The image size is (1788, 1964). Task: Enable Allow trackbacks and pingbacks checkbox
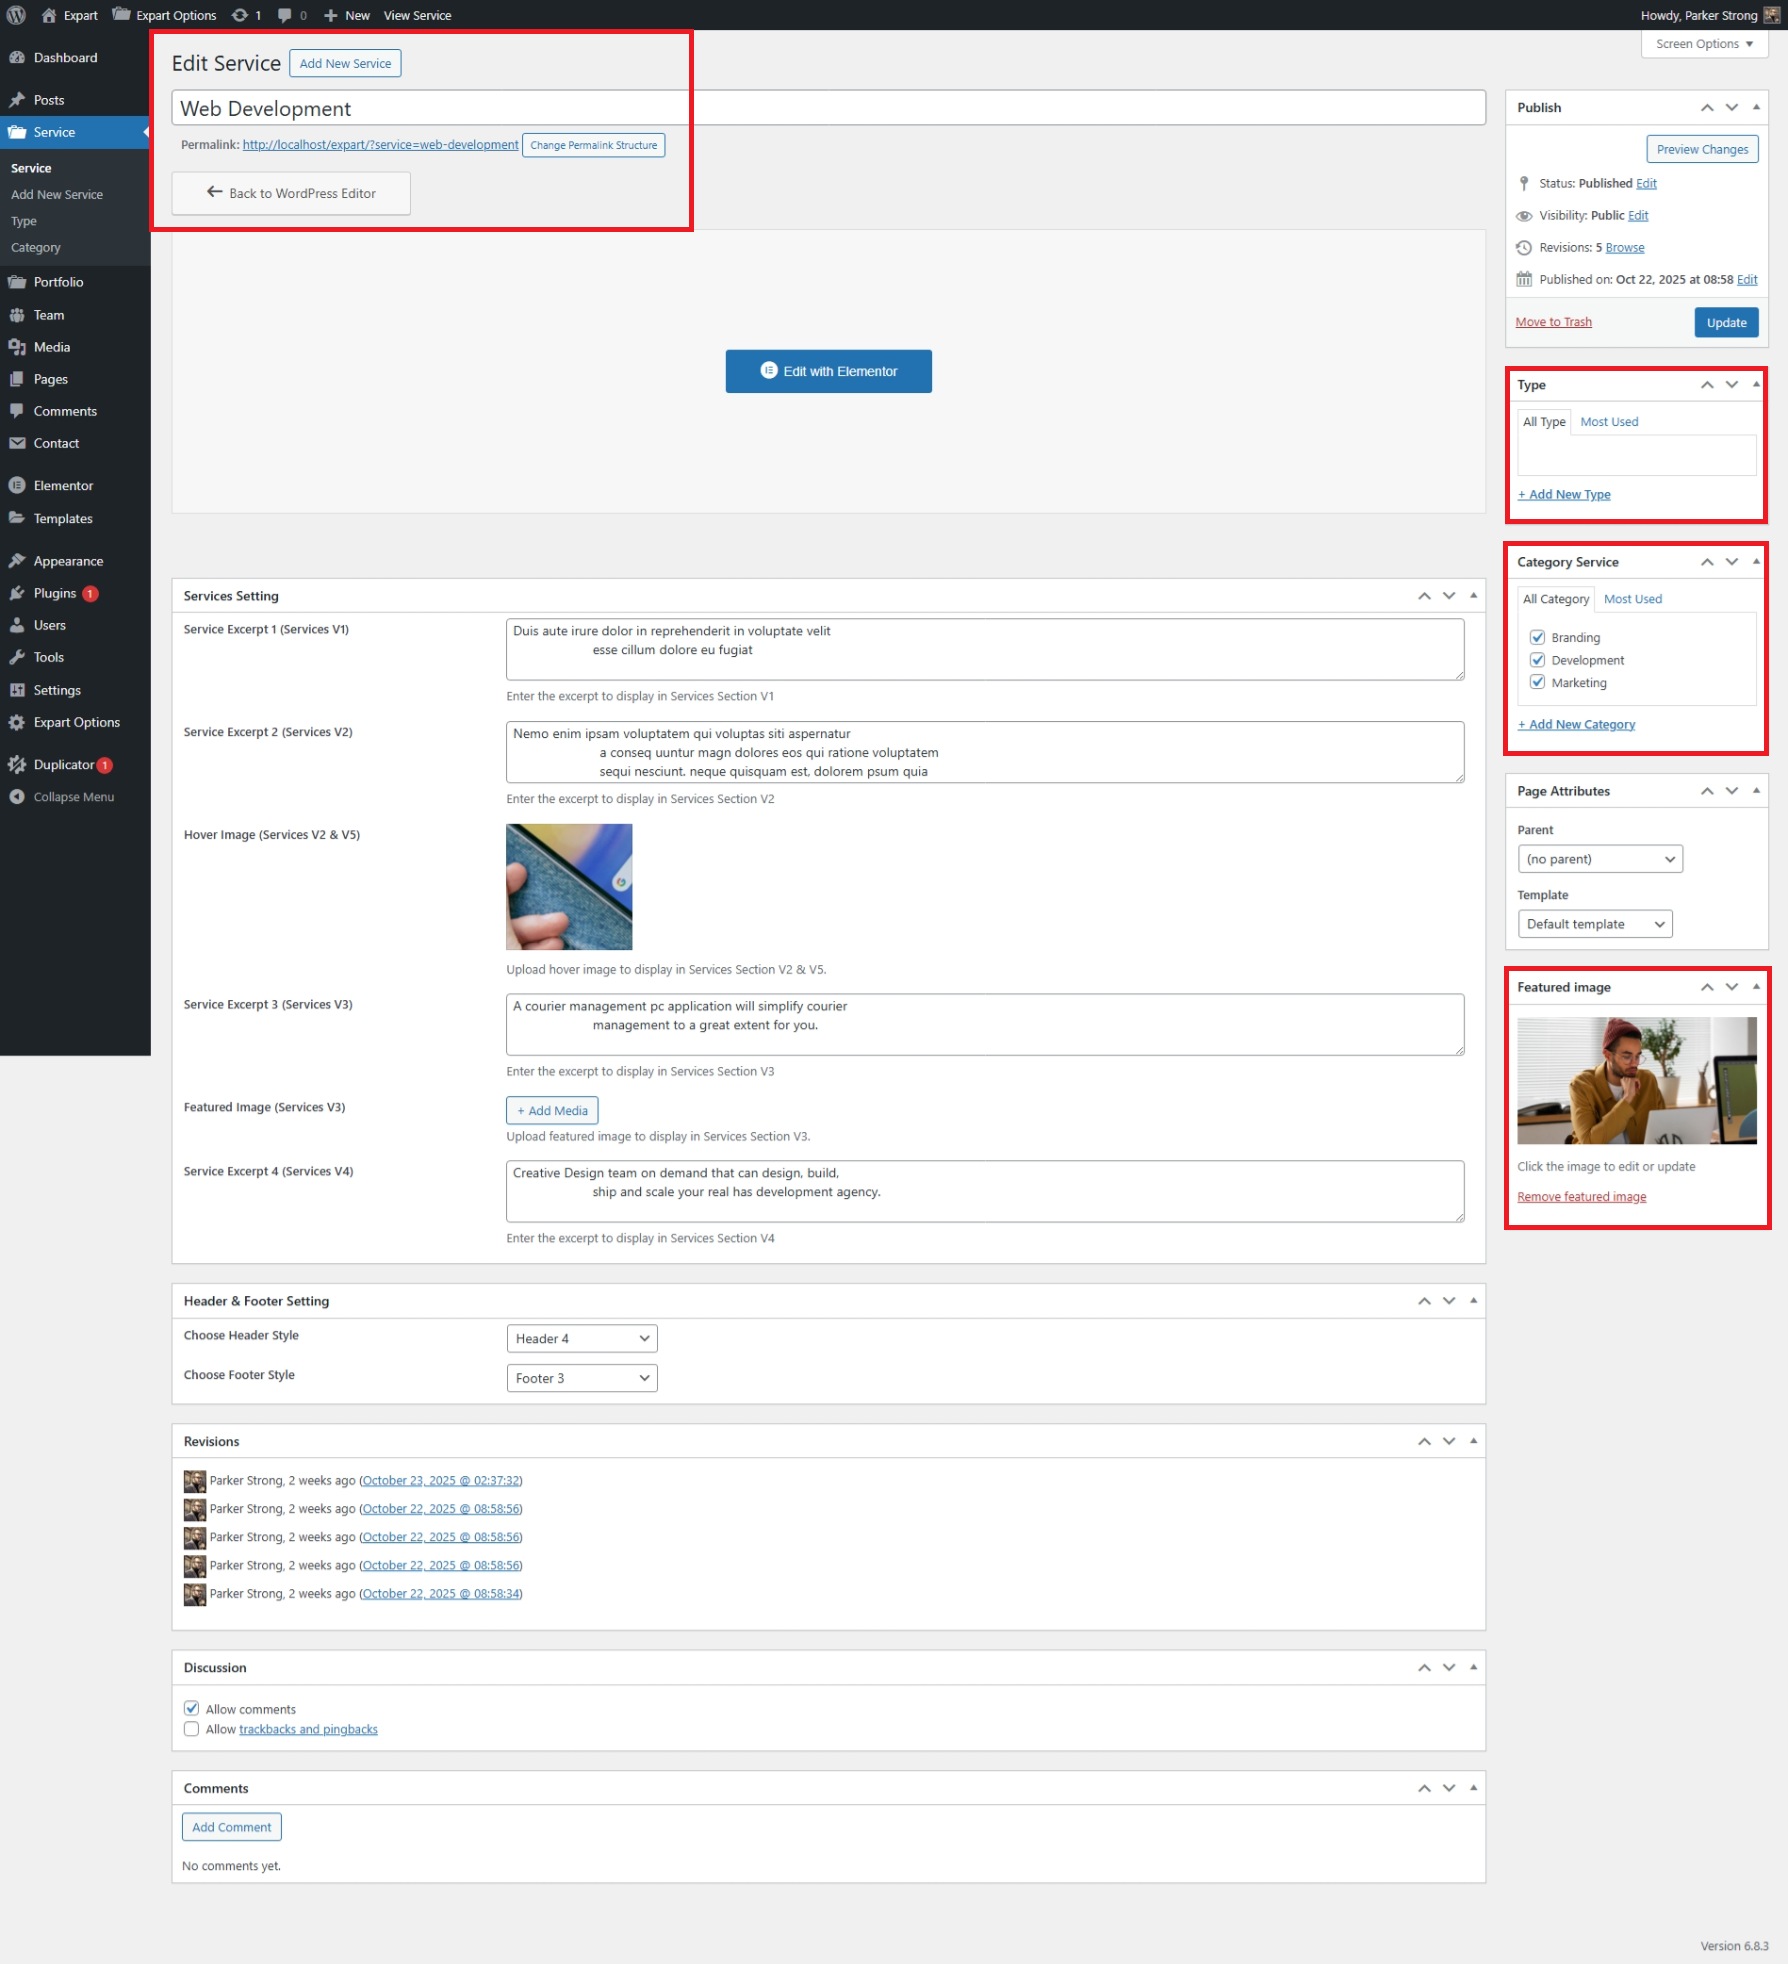point(191,1729)
